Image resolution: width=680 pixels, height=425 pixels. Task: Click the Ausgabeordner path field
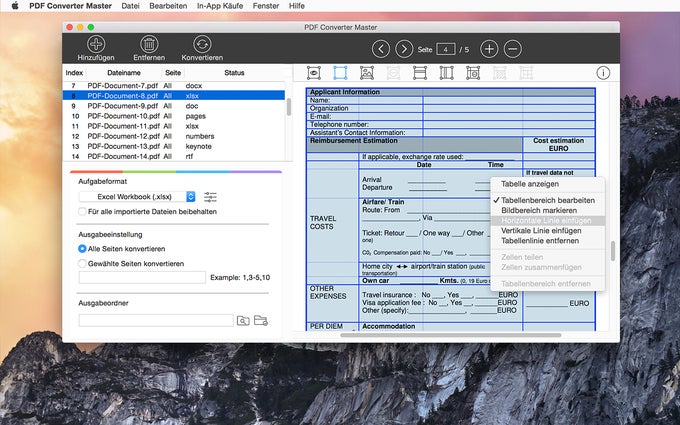tap(156, 320)
